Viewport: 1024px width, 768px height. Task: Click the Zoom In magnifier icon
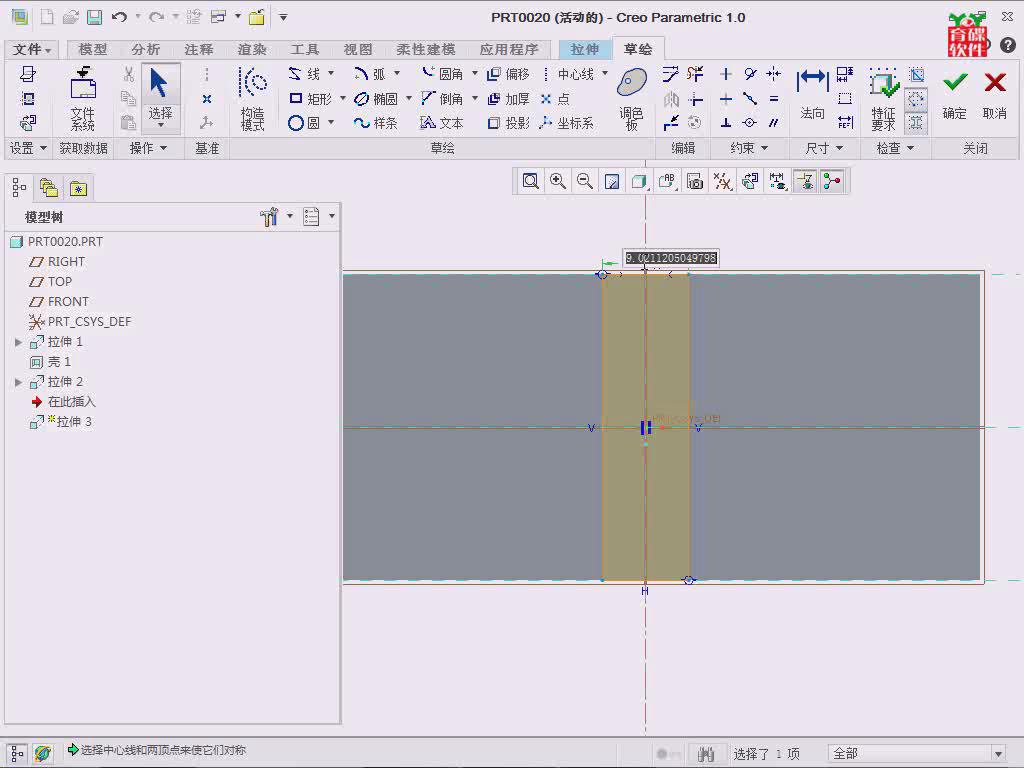(x=558, y=181)
